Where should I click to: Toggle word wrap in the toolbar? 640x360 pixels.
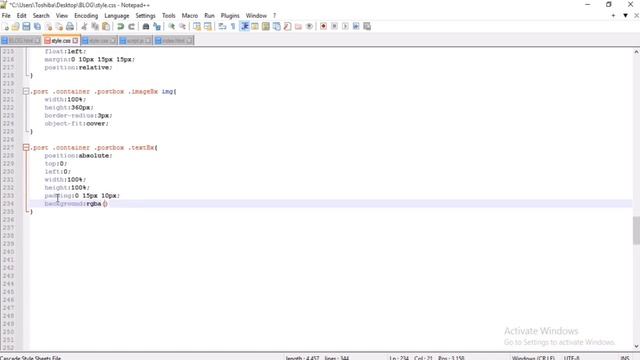tap(222, 27)
